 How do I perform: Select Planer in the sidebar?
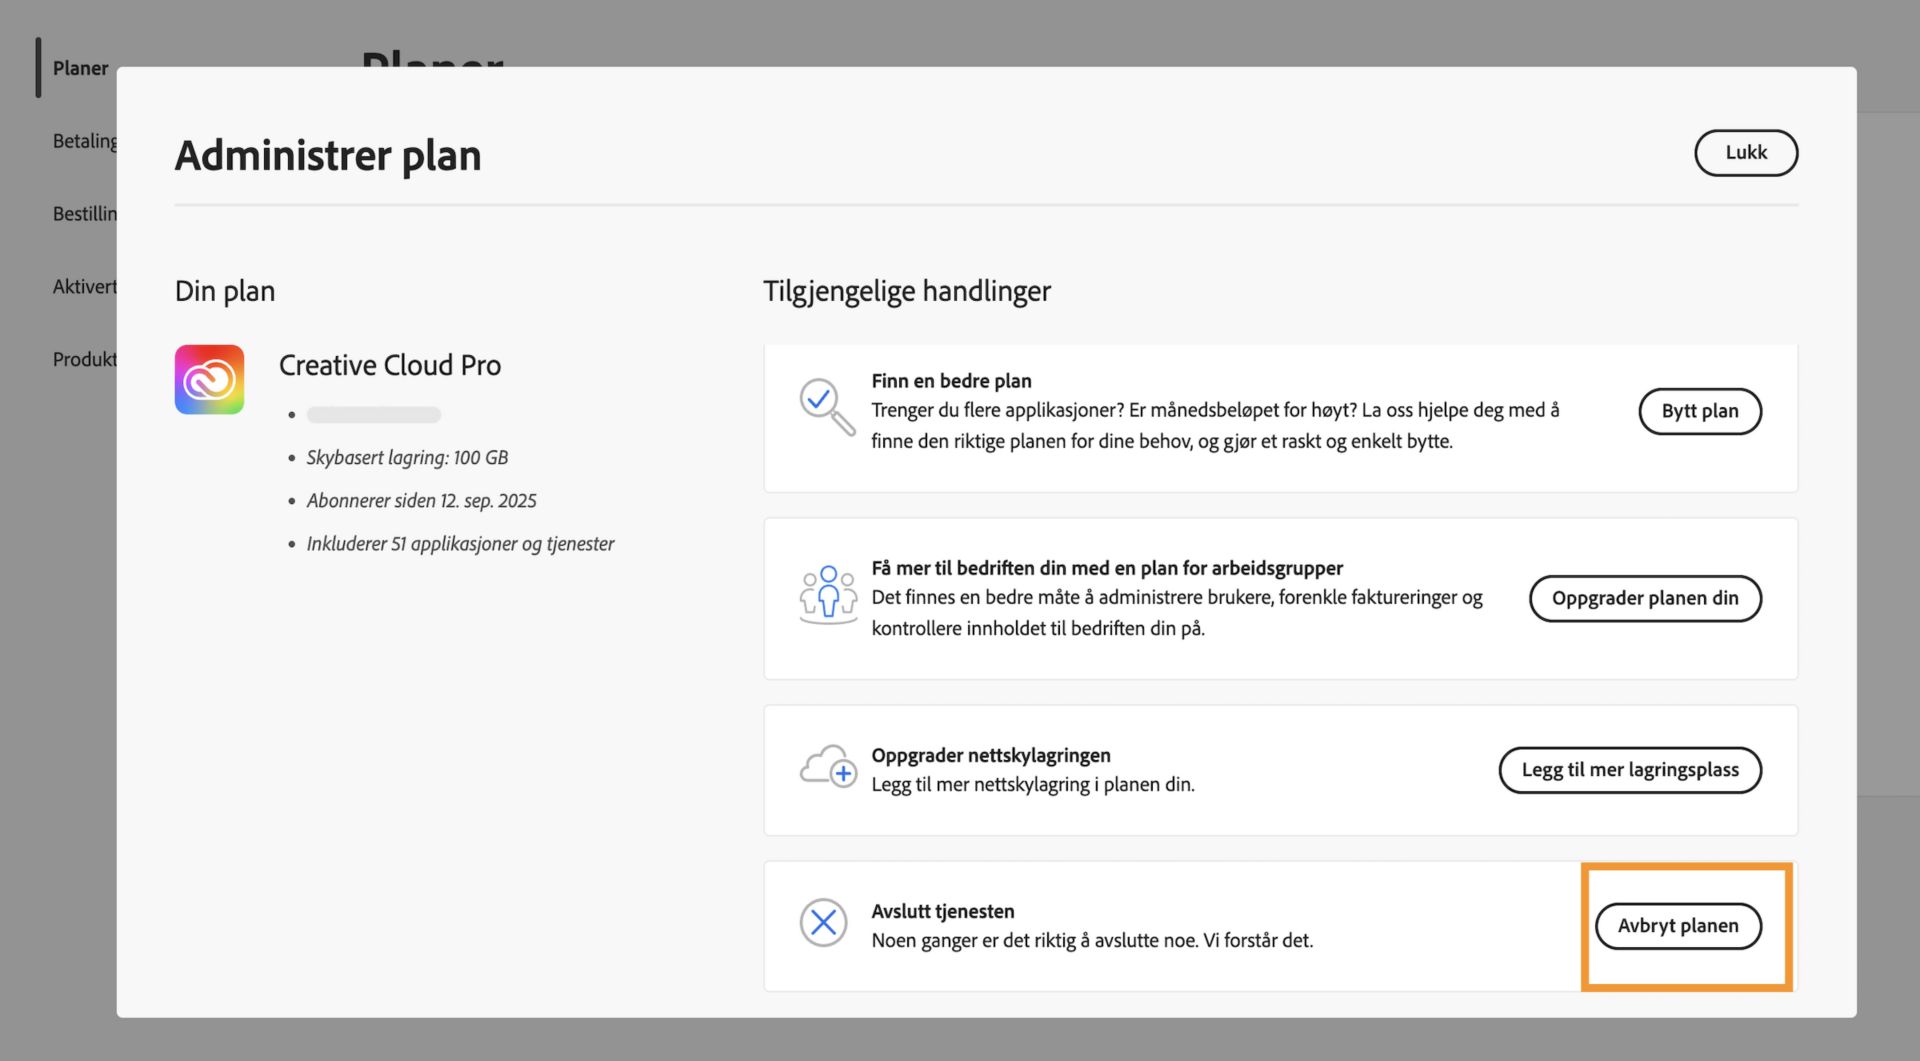coord(80,68)
